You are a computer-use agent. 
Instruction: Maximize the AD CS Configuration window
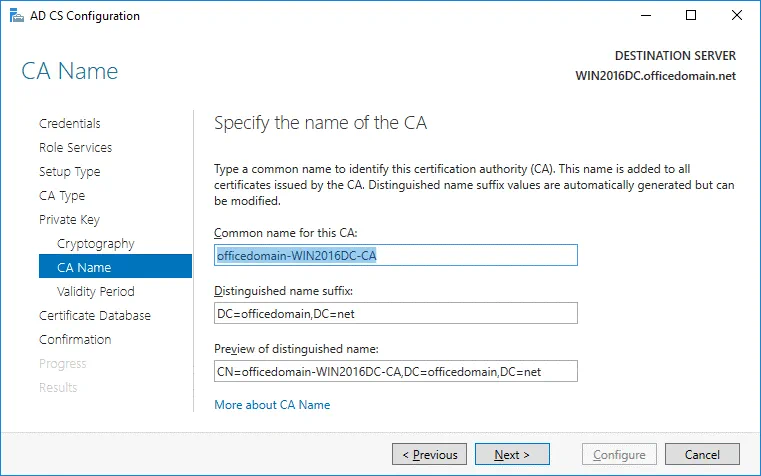pos(691,16)
